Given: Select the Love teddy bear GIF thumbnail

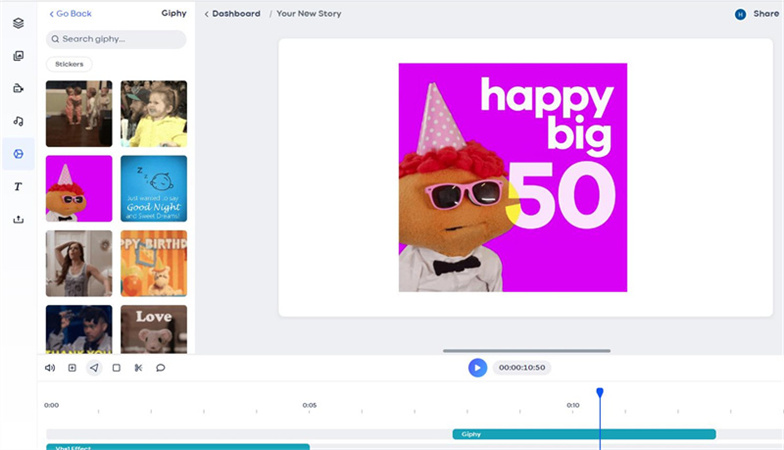Looking at the screenshot, I should pyautogui.click(x=154, y=330).
